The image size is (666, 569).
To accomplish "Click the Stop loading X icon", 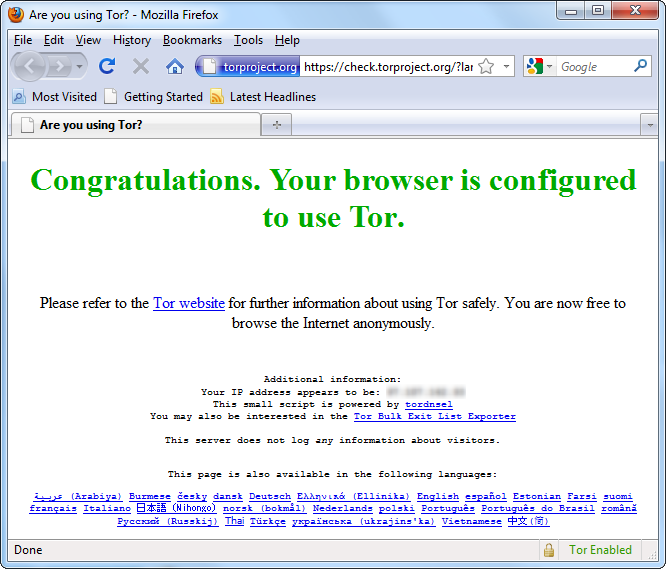I will (141, 66).
